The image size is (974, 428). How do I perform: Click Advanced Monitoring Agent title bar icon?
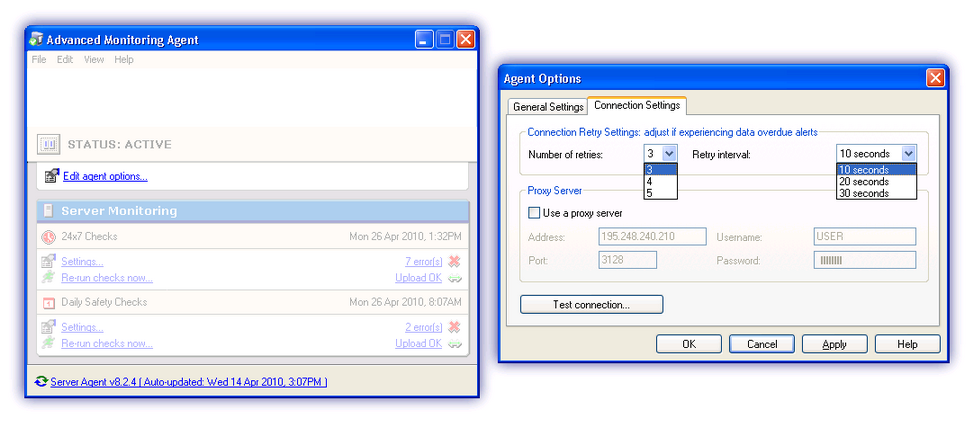[37, 40]
